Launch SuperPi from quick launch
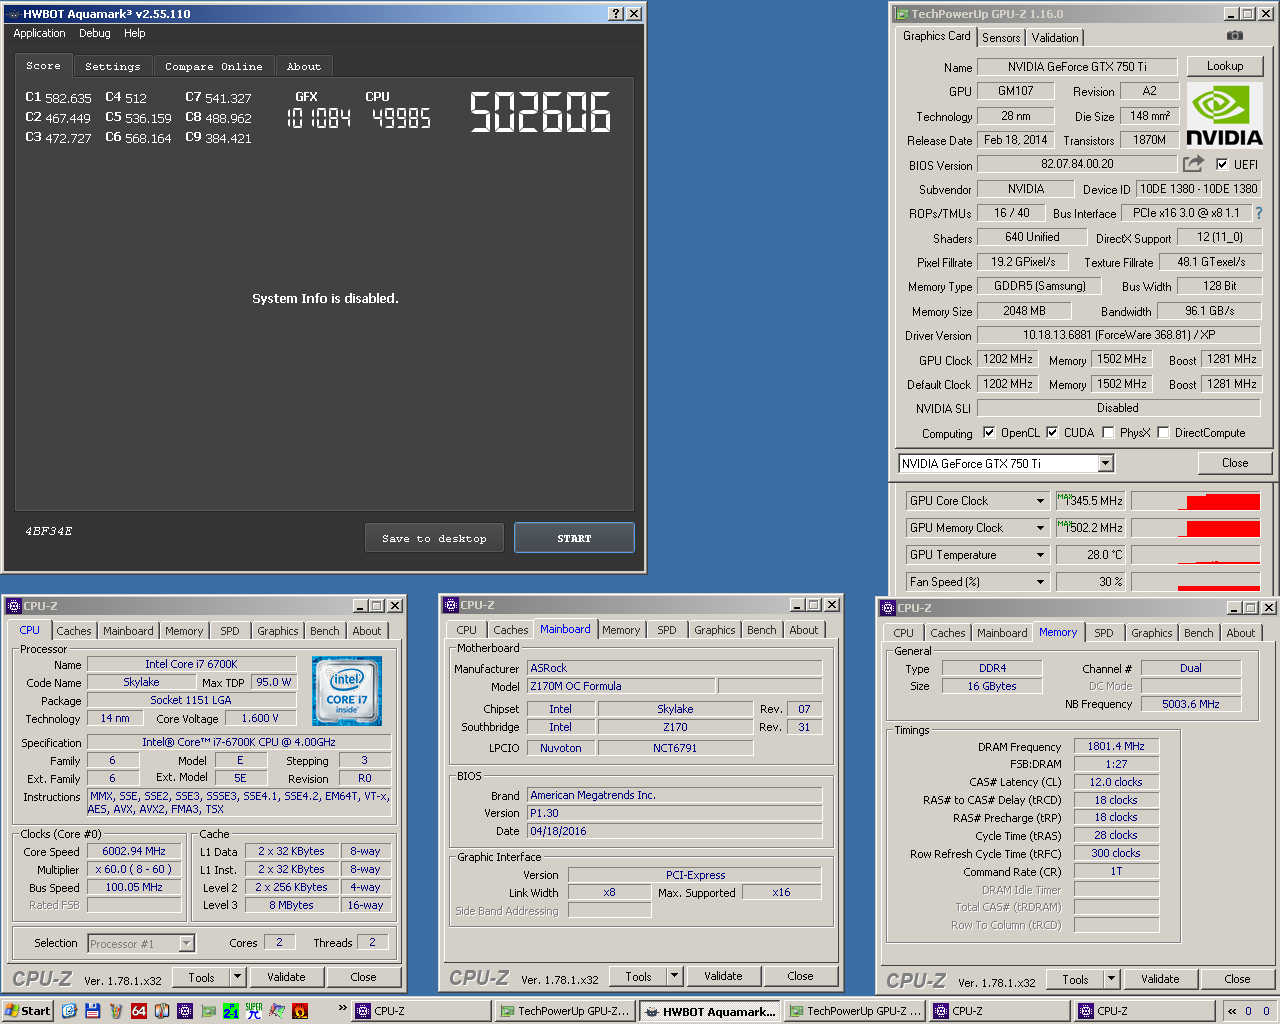 click(254, 1011)
